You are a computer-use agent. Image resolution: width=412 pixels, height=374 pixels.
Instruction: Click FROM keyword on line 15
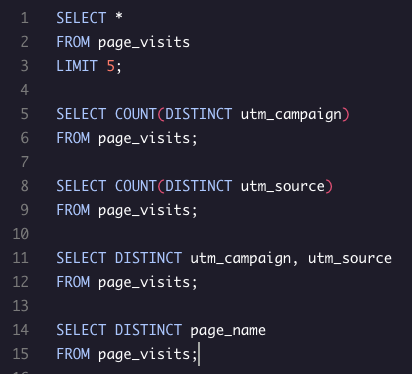pyautogui.click(x=73, y=354)
